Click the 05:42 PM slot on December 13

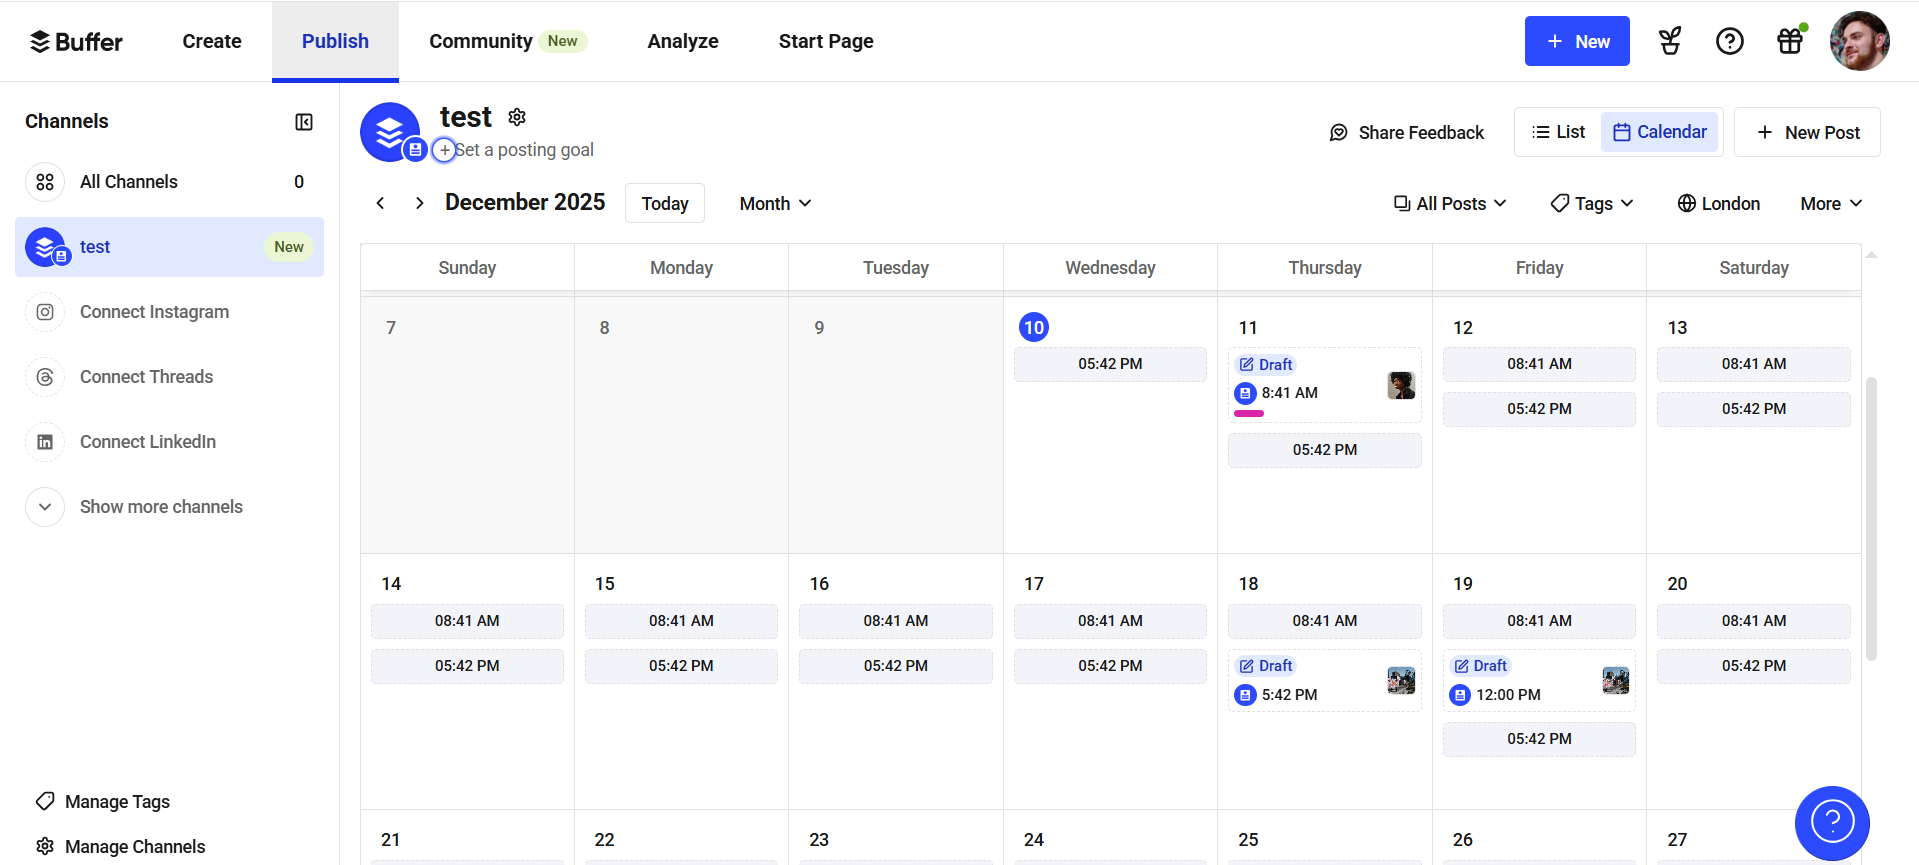pos(1753,409)
